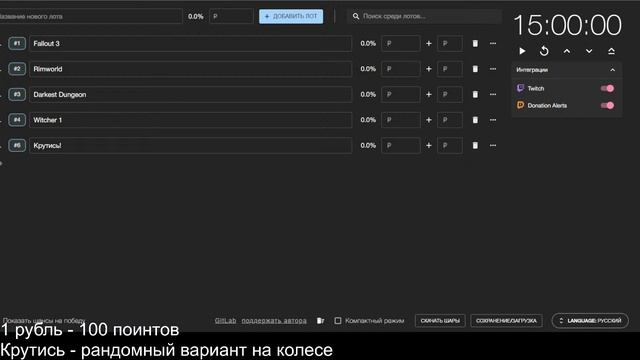Click the Крутись! 0.0% percentage
This screenshot has width=640, height=360.
[368, 145]
